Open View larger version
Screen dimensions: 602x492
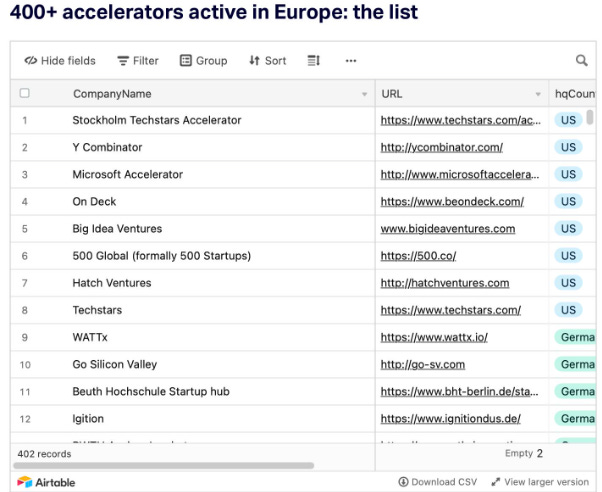540,482
